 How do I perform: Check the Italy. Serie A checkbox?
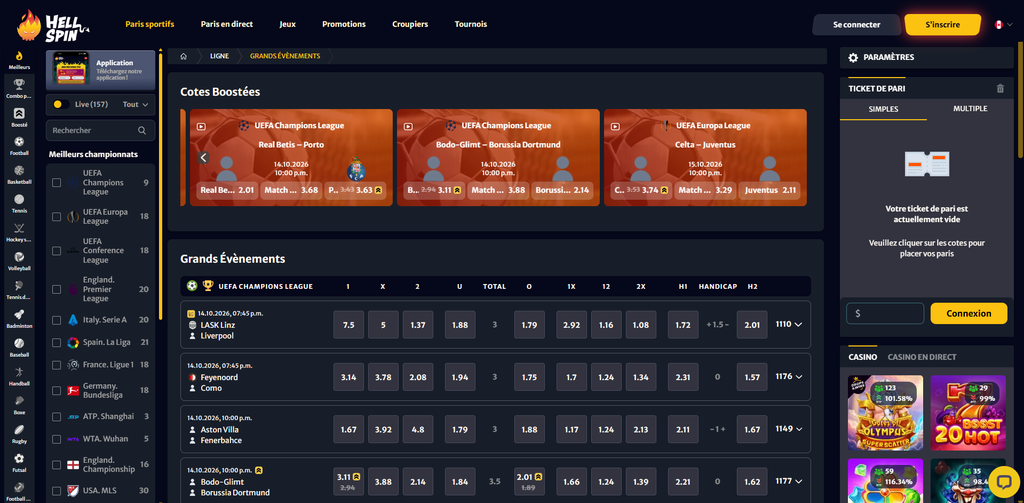click(x=57, y=320)
